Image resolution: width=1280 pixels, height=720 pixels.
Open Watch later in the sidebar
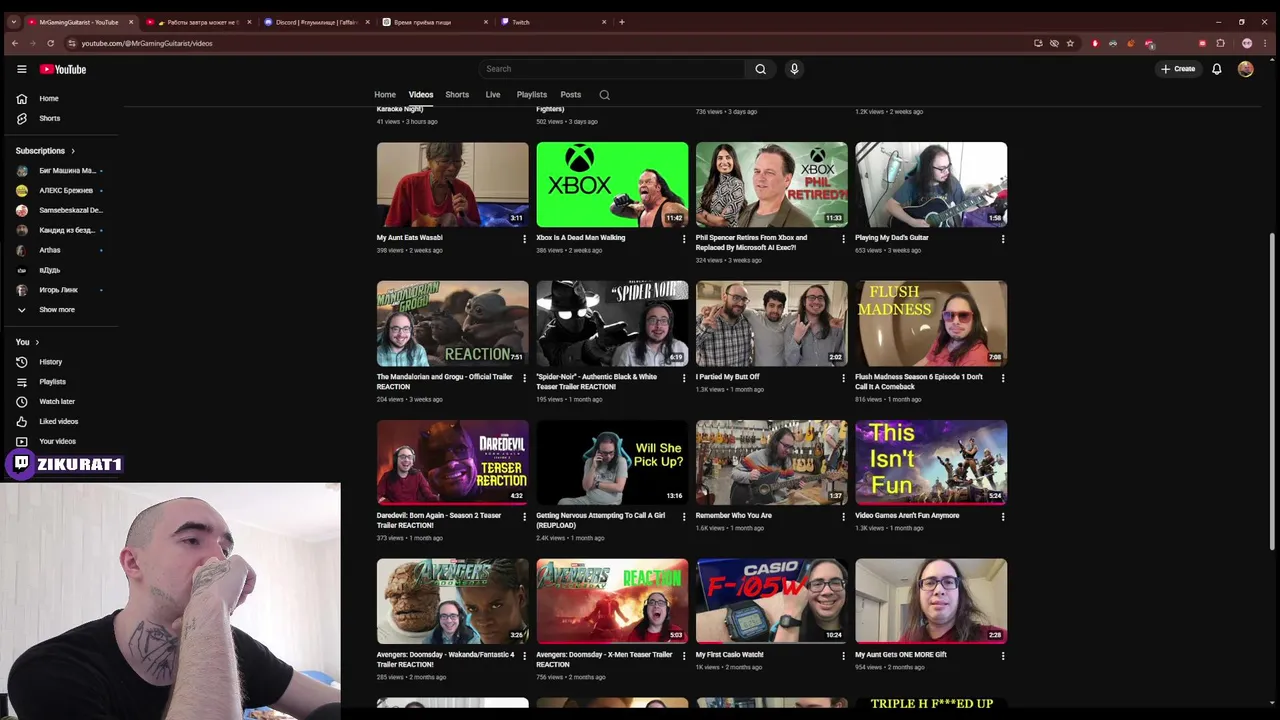(59, 401)
